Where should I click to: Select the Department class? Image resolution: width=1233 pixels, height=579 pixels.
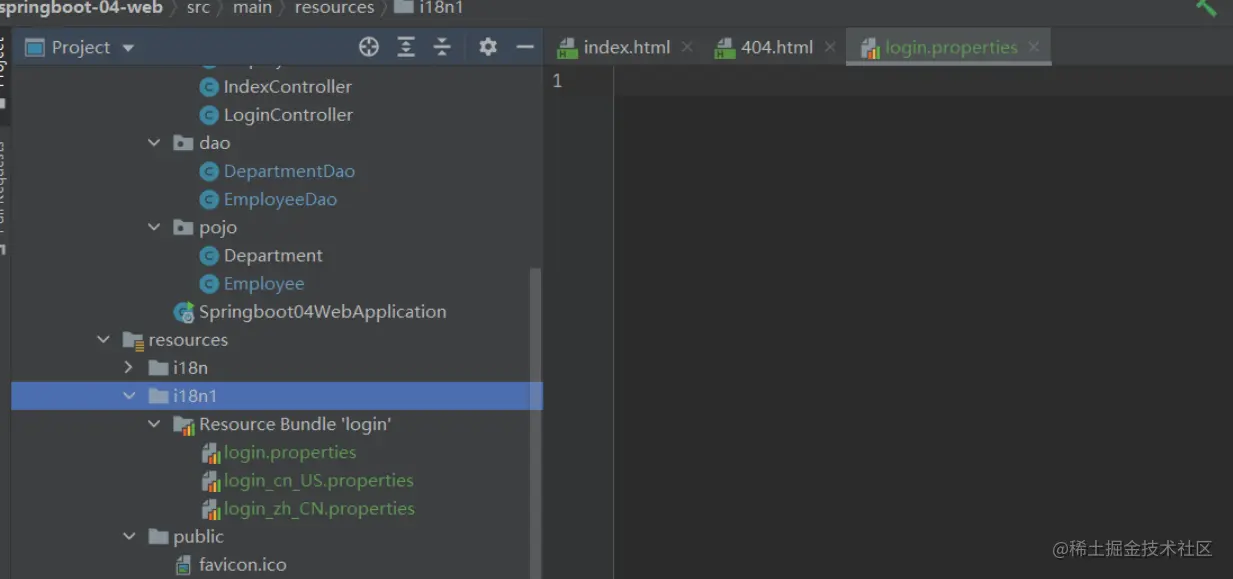tap(273, 255)
